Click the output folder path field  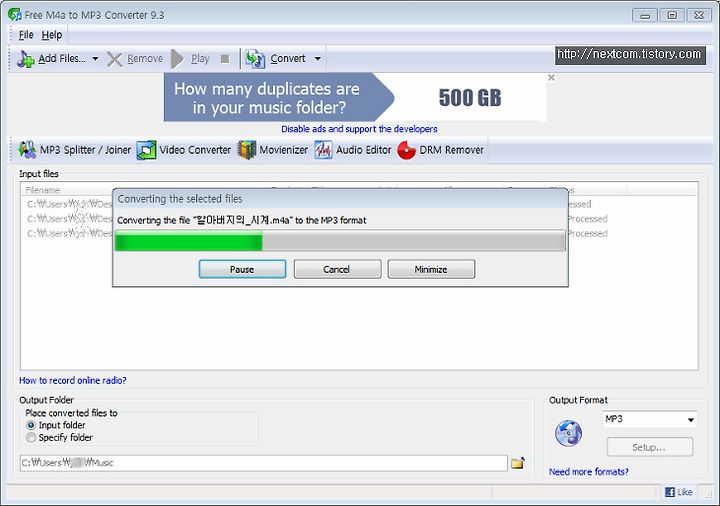[x=264, y=463]
